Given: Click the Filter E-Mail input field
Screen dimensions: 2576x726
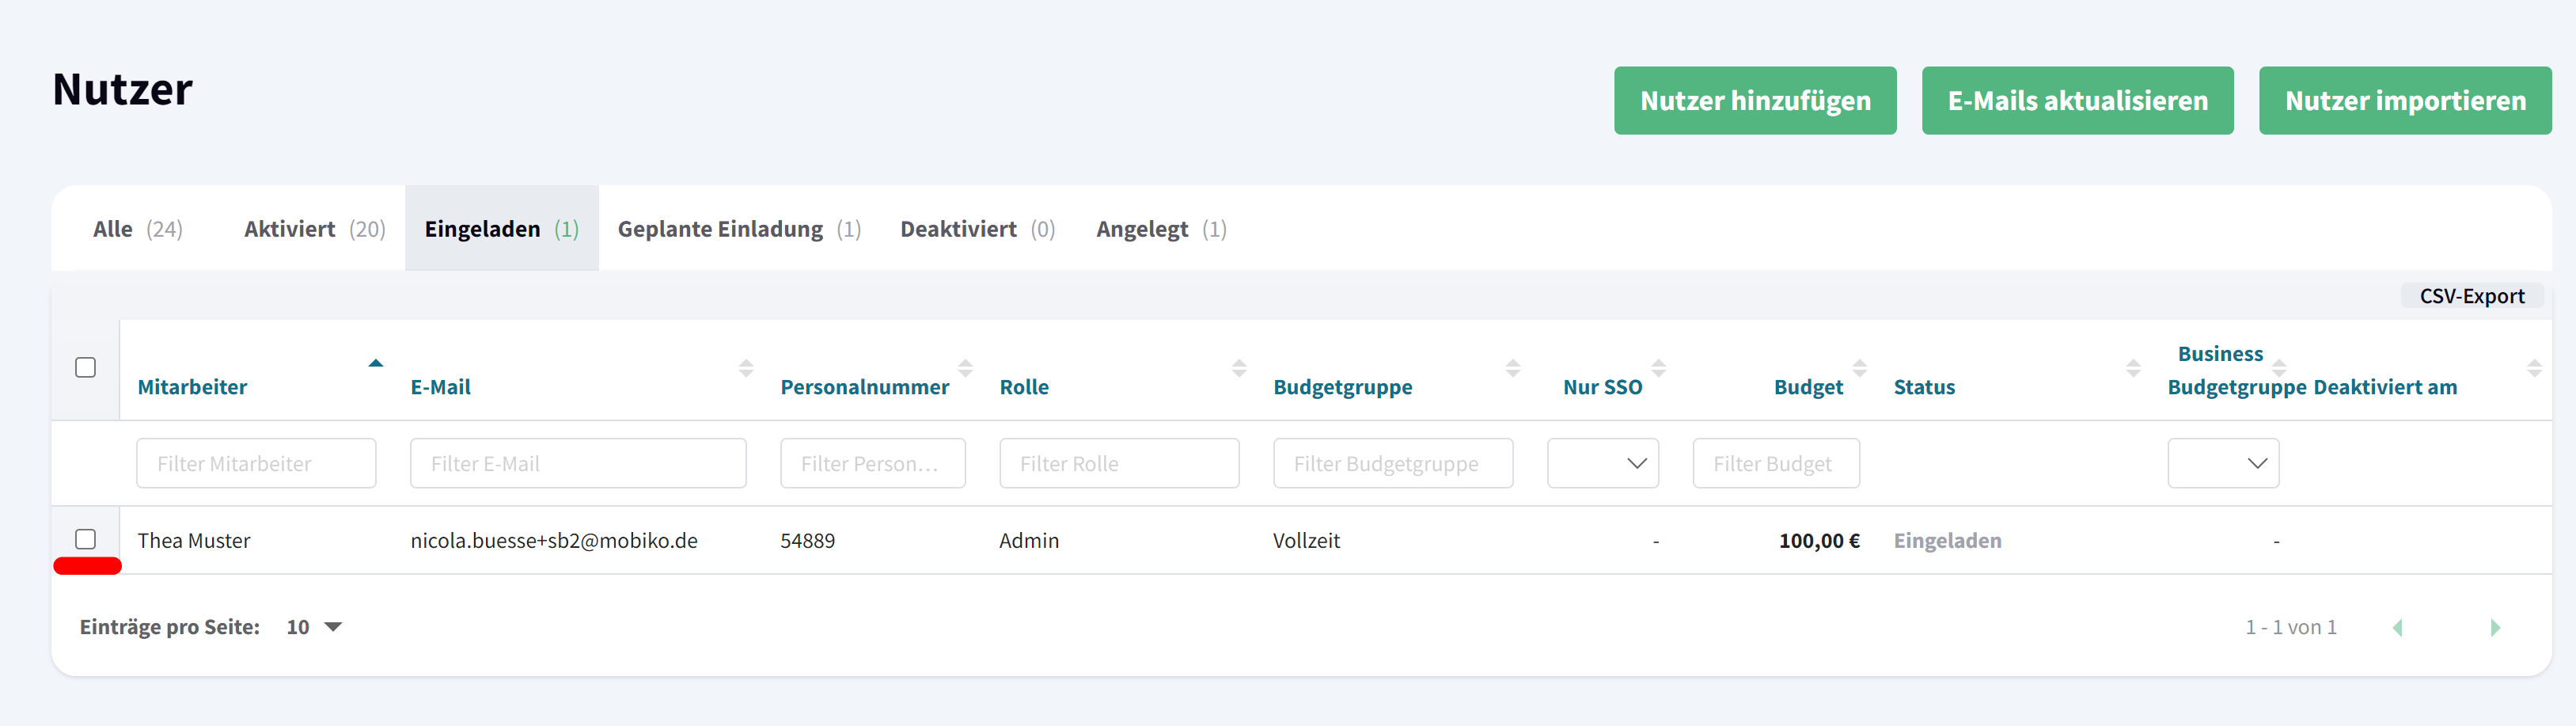Looking at the screenshot, I should [x=577, y=463].
